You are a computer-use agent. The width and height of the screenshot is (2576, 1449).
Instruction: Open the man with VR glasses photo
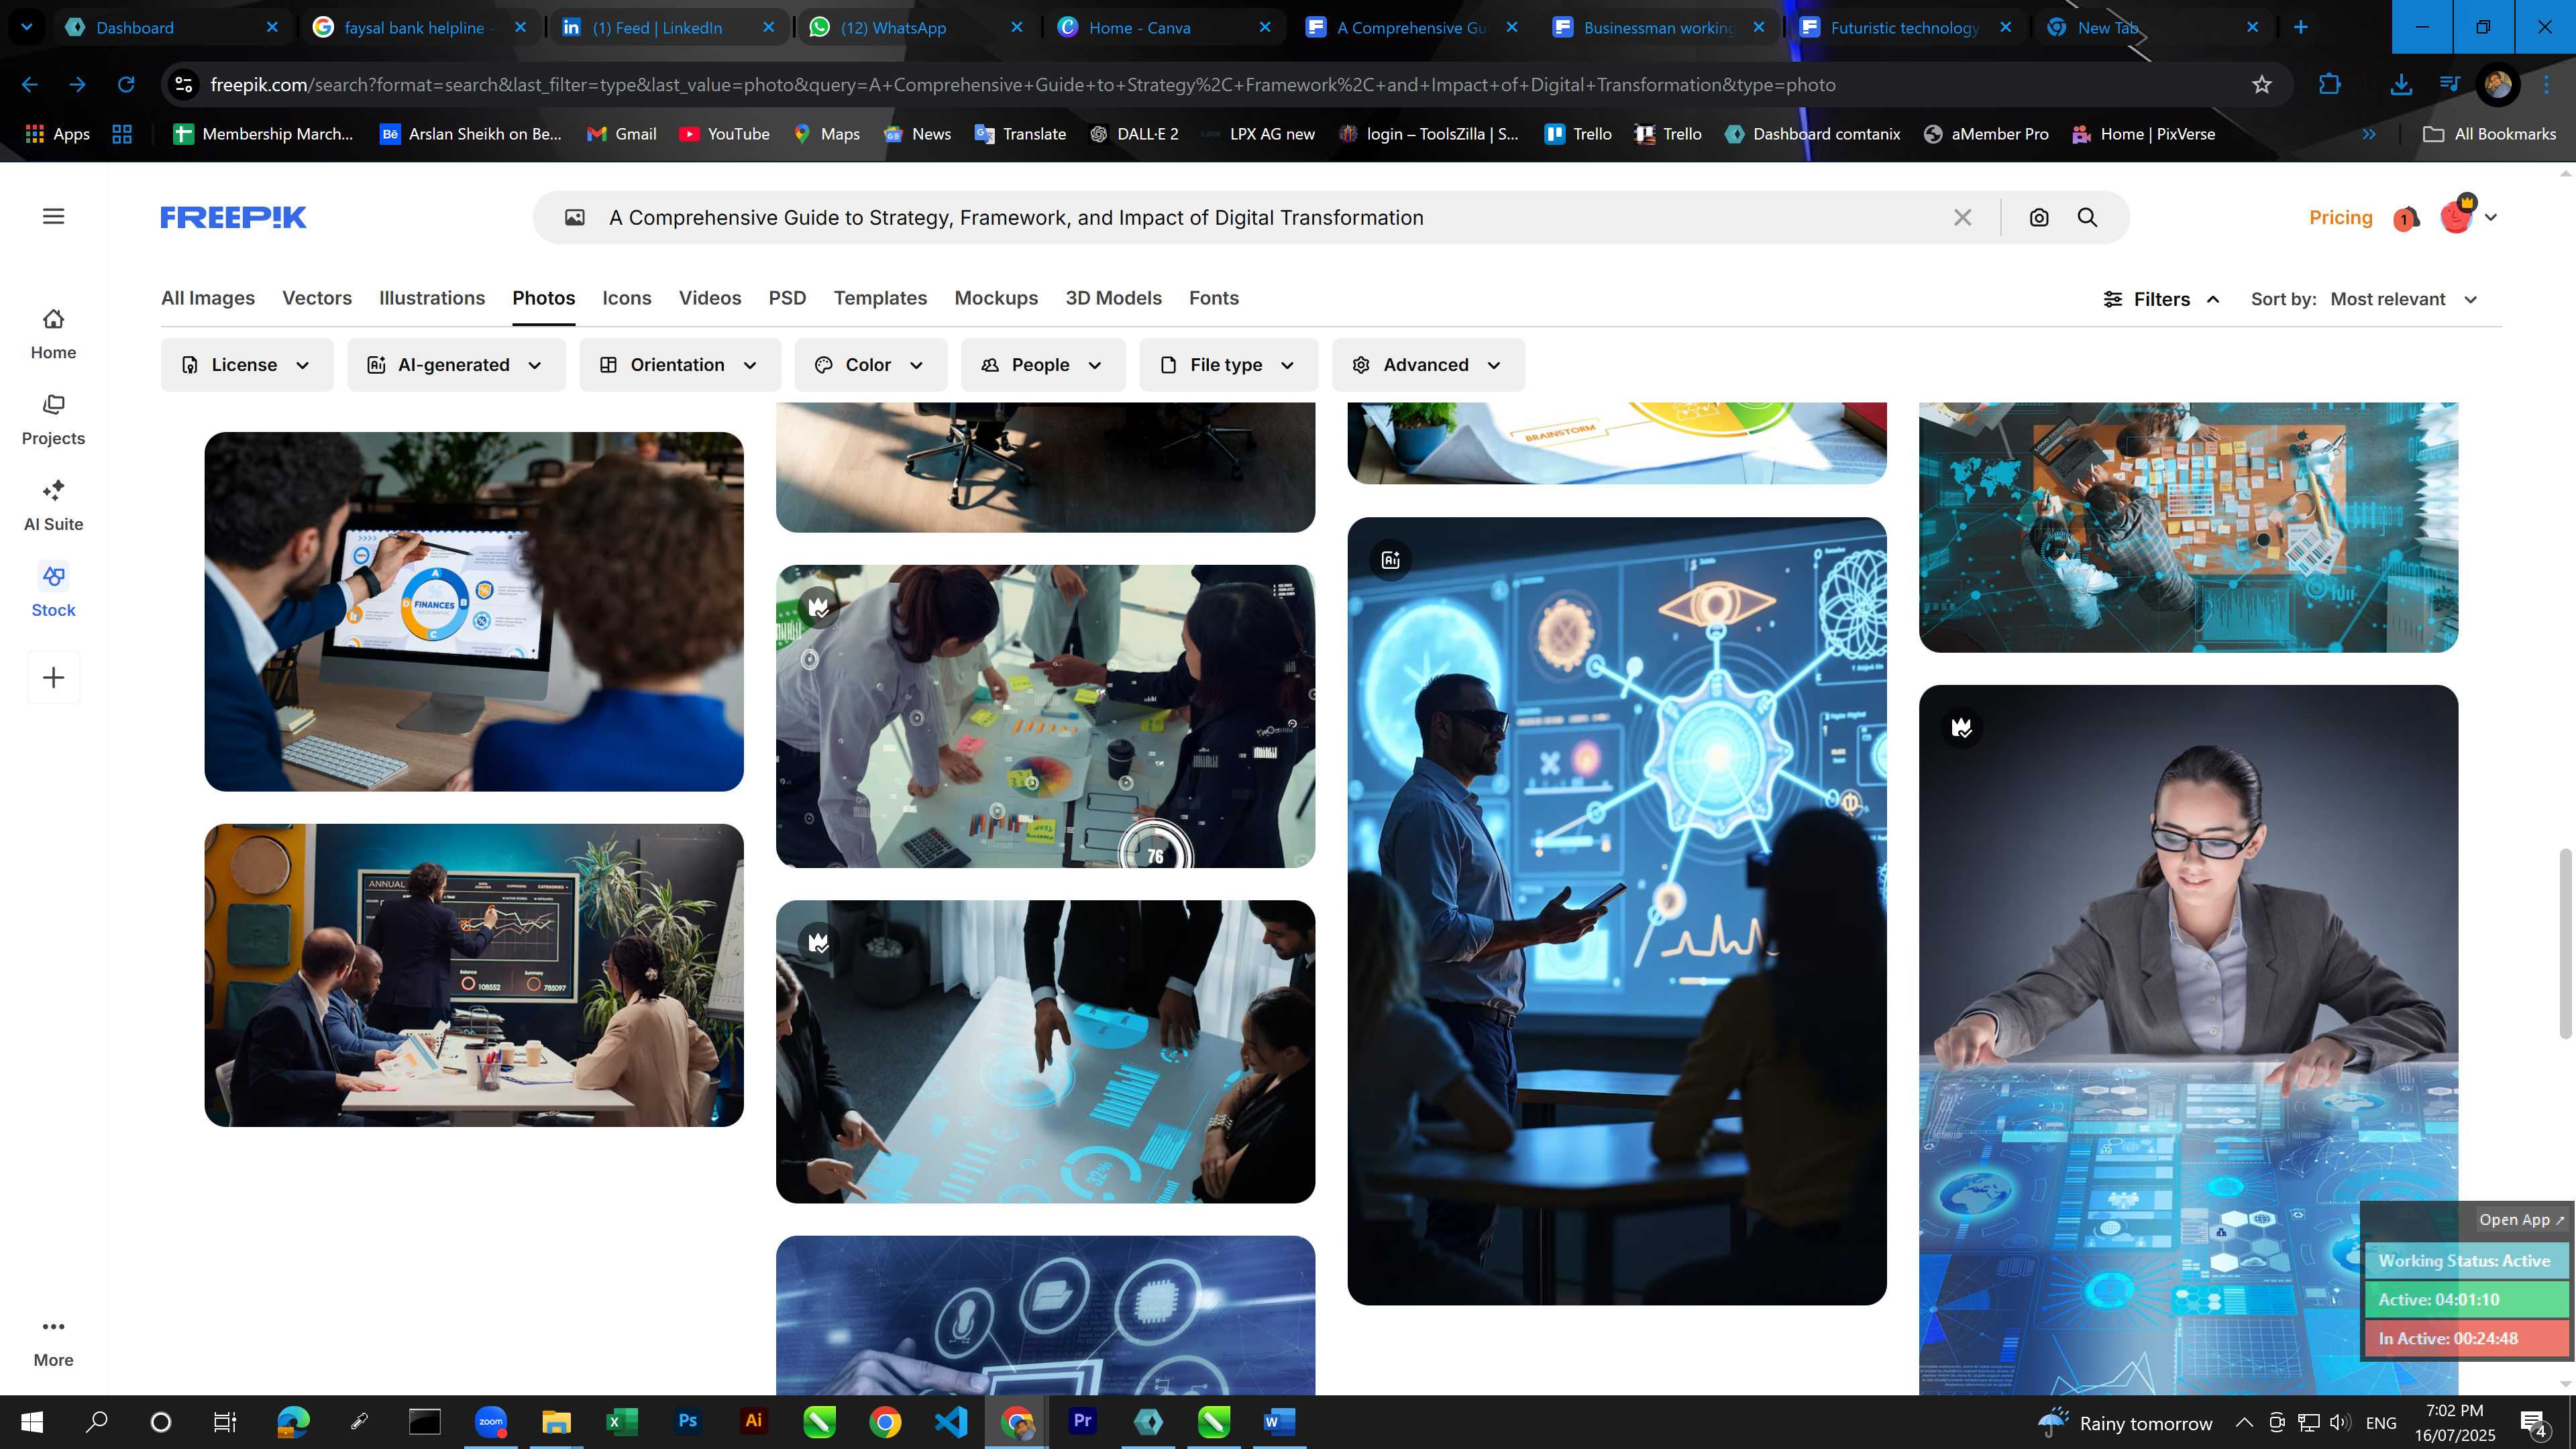[1616, 910]
